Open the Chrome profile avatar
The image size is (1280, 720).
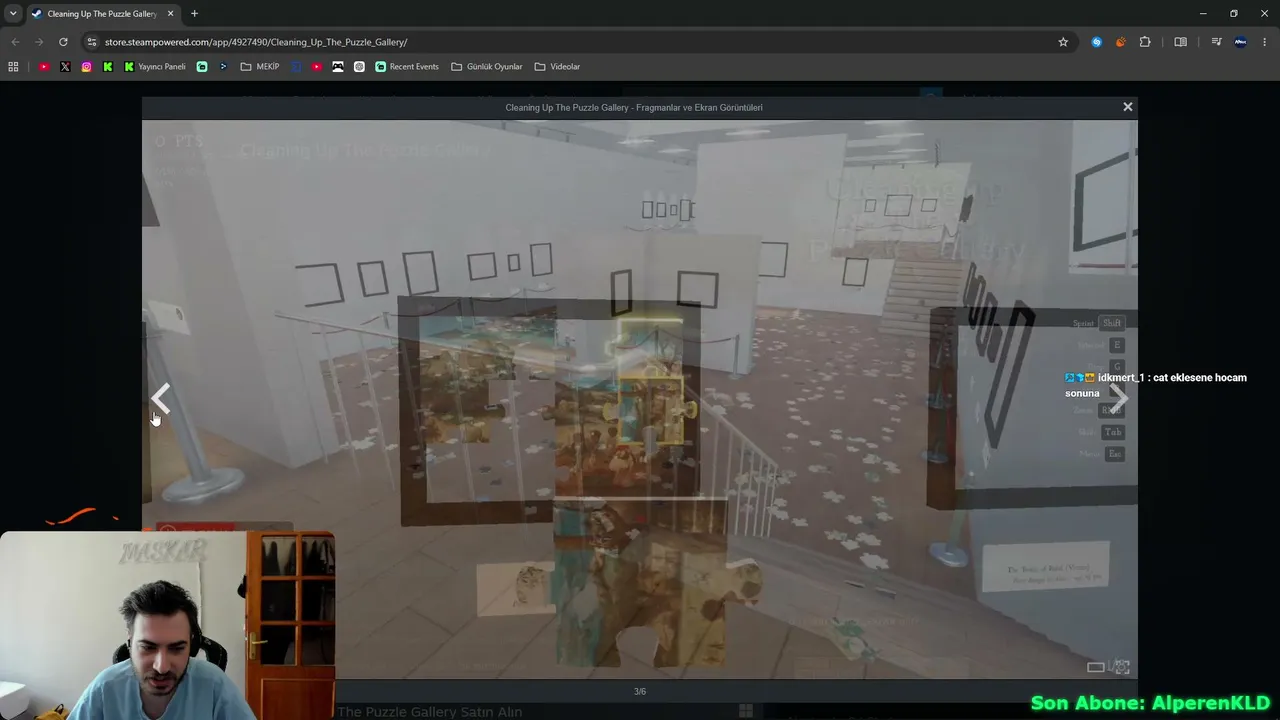[1241, 42]
